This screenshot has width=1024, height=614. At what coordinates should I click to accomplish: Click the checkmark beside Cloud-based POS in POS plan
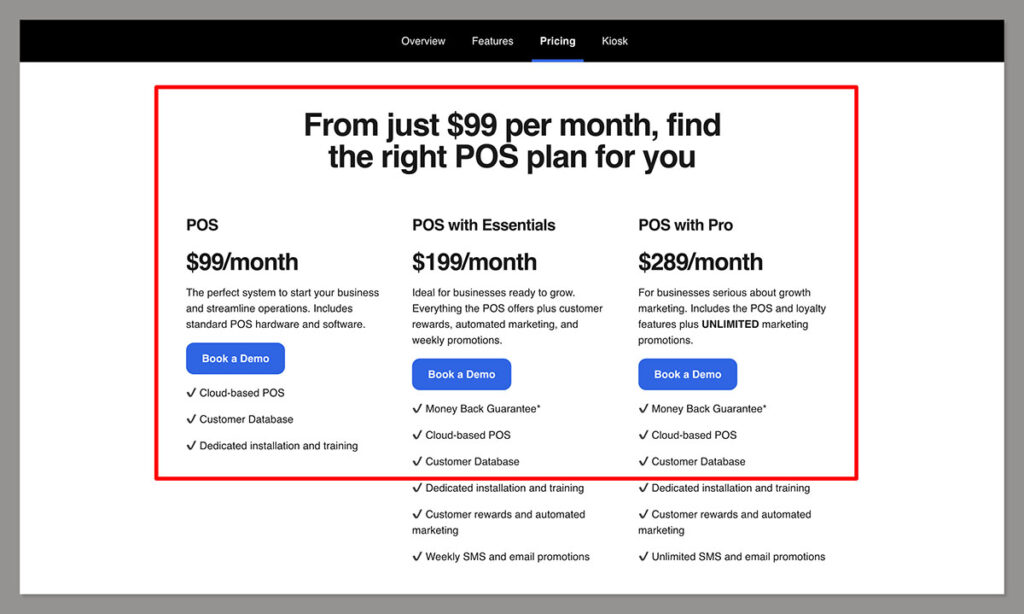[x=191, y=393]
